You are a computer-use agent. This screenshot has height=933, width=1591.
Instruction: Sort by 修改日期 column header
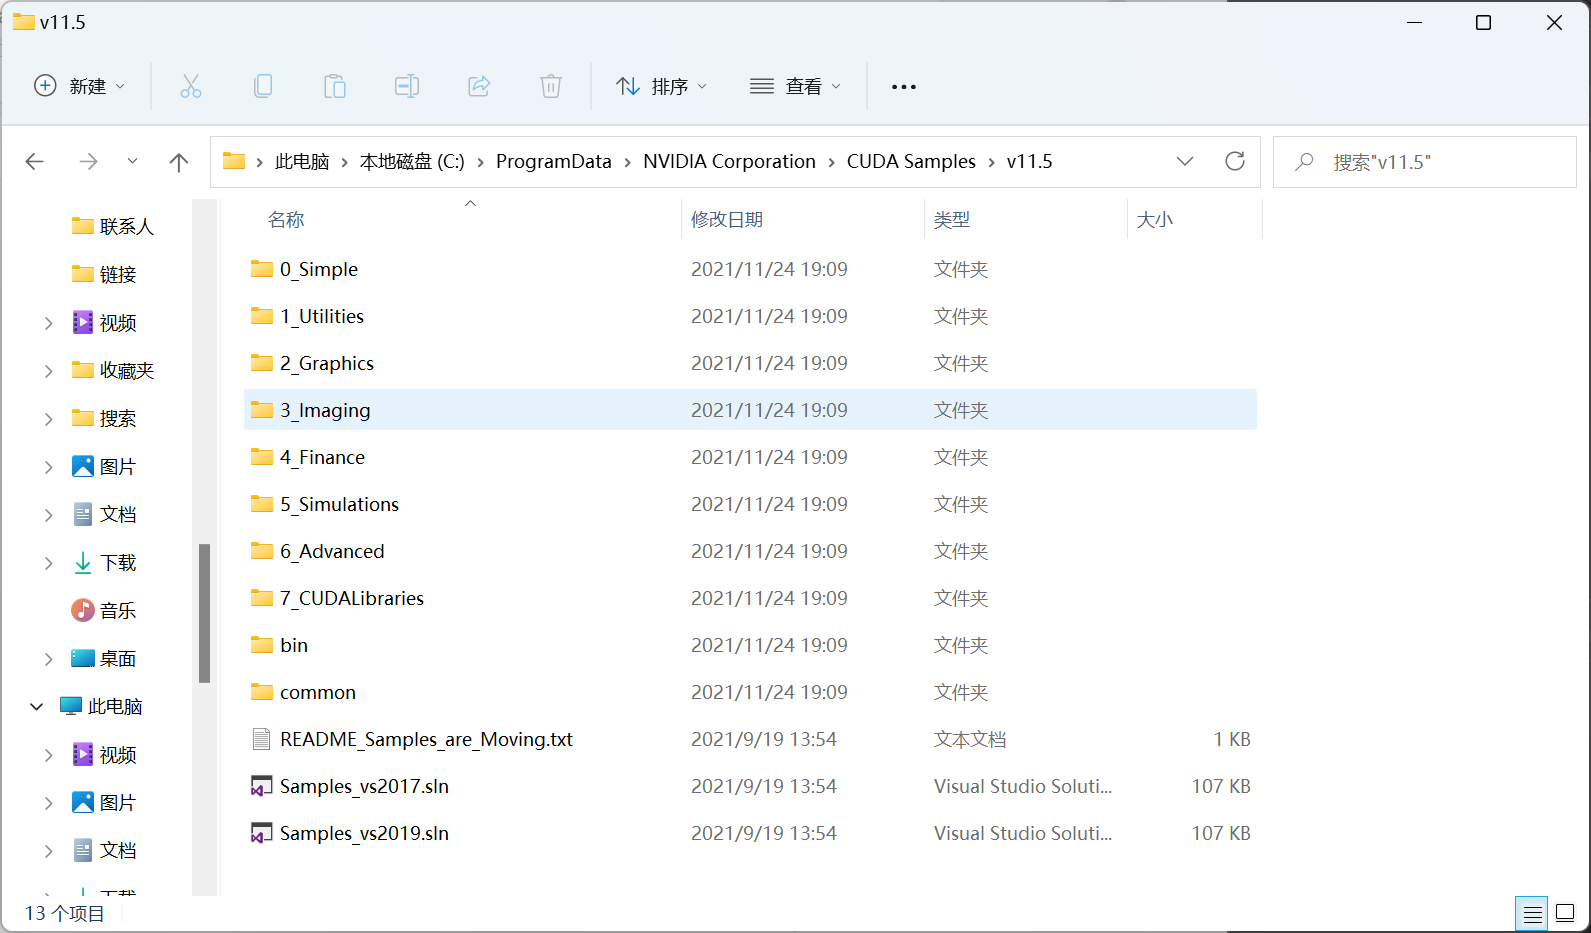(727, 219)
